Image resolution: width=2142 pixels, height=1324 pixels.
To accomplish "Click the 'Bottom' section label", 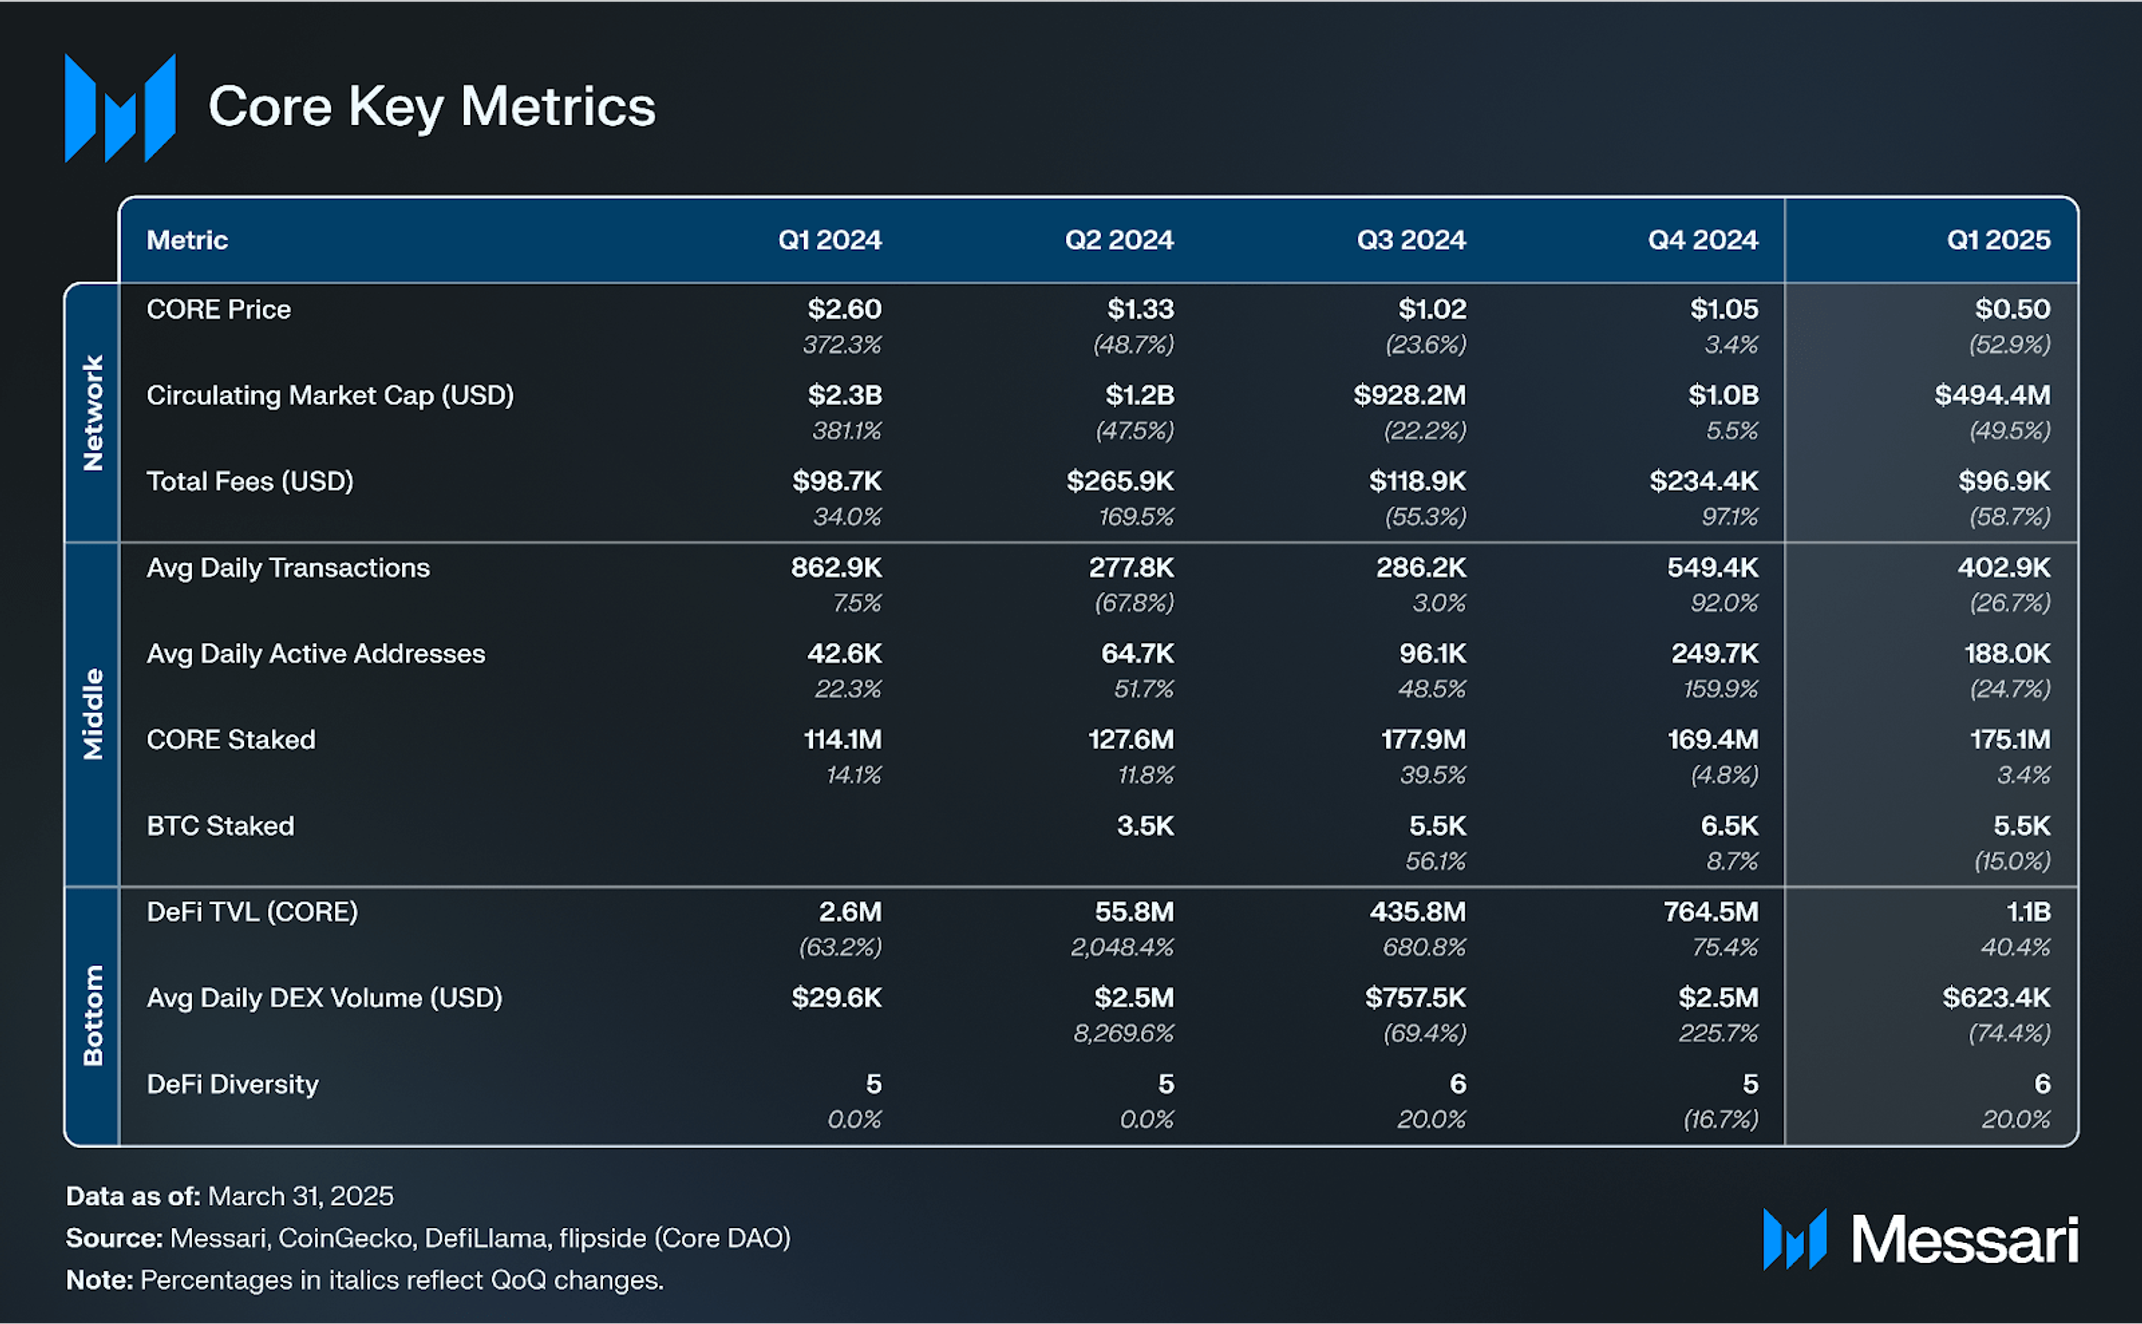I will (92, 1016).
